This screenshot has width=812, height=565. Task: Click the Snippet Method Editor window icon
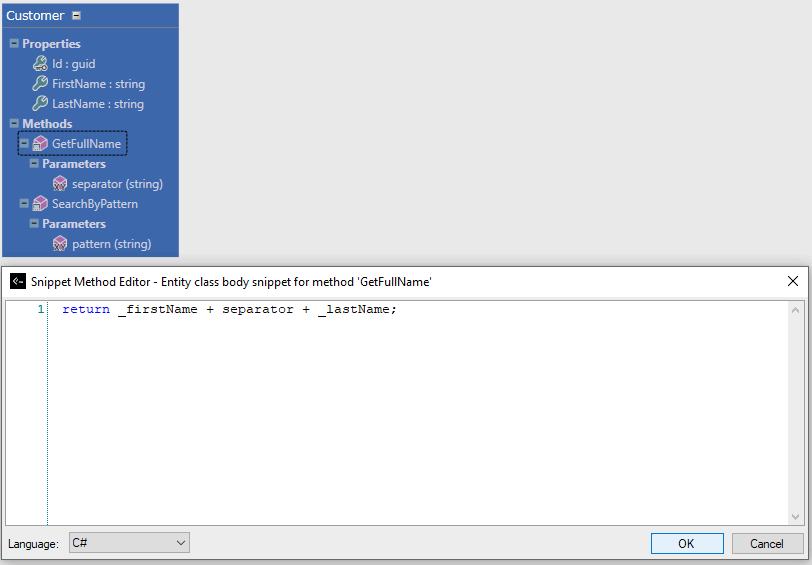tap(17, 282)
